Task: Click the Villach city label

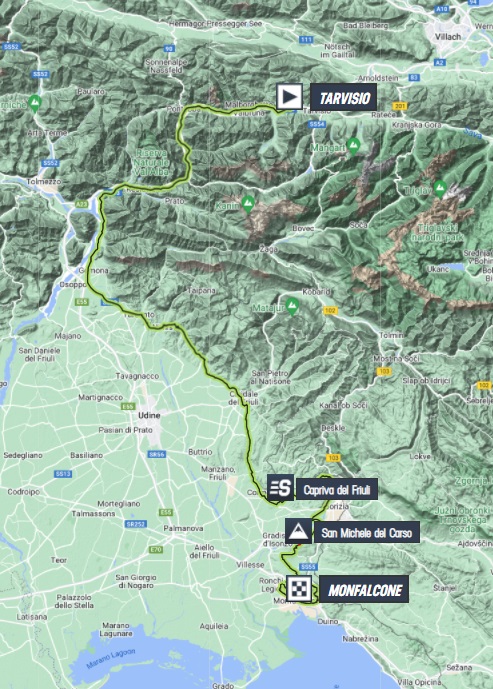Action: pyautogui.click(x=448, y=37)
